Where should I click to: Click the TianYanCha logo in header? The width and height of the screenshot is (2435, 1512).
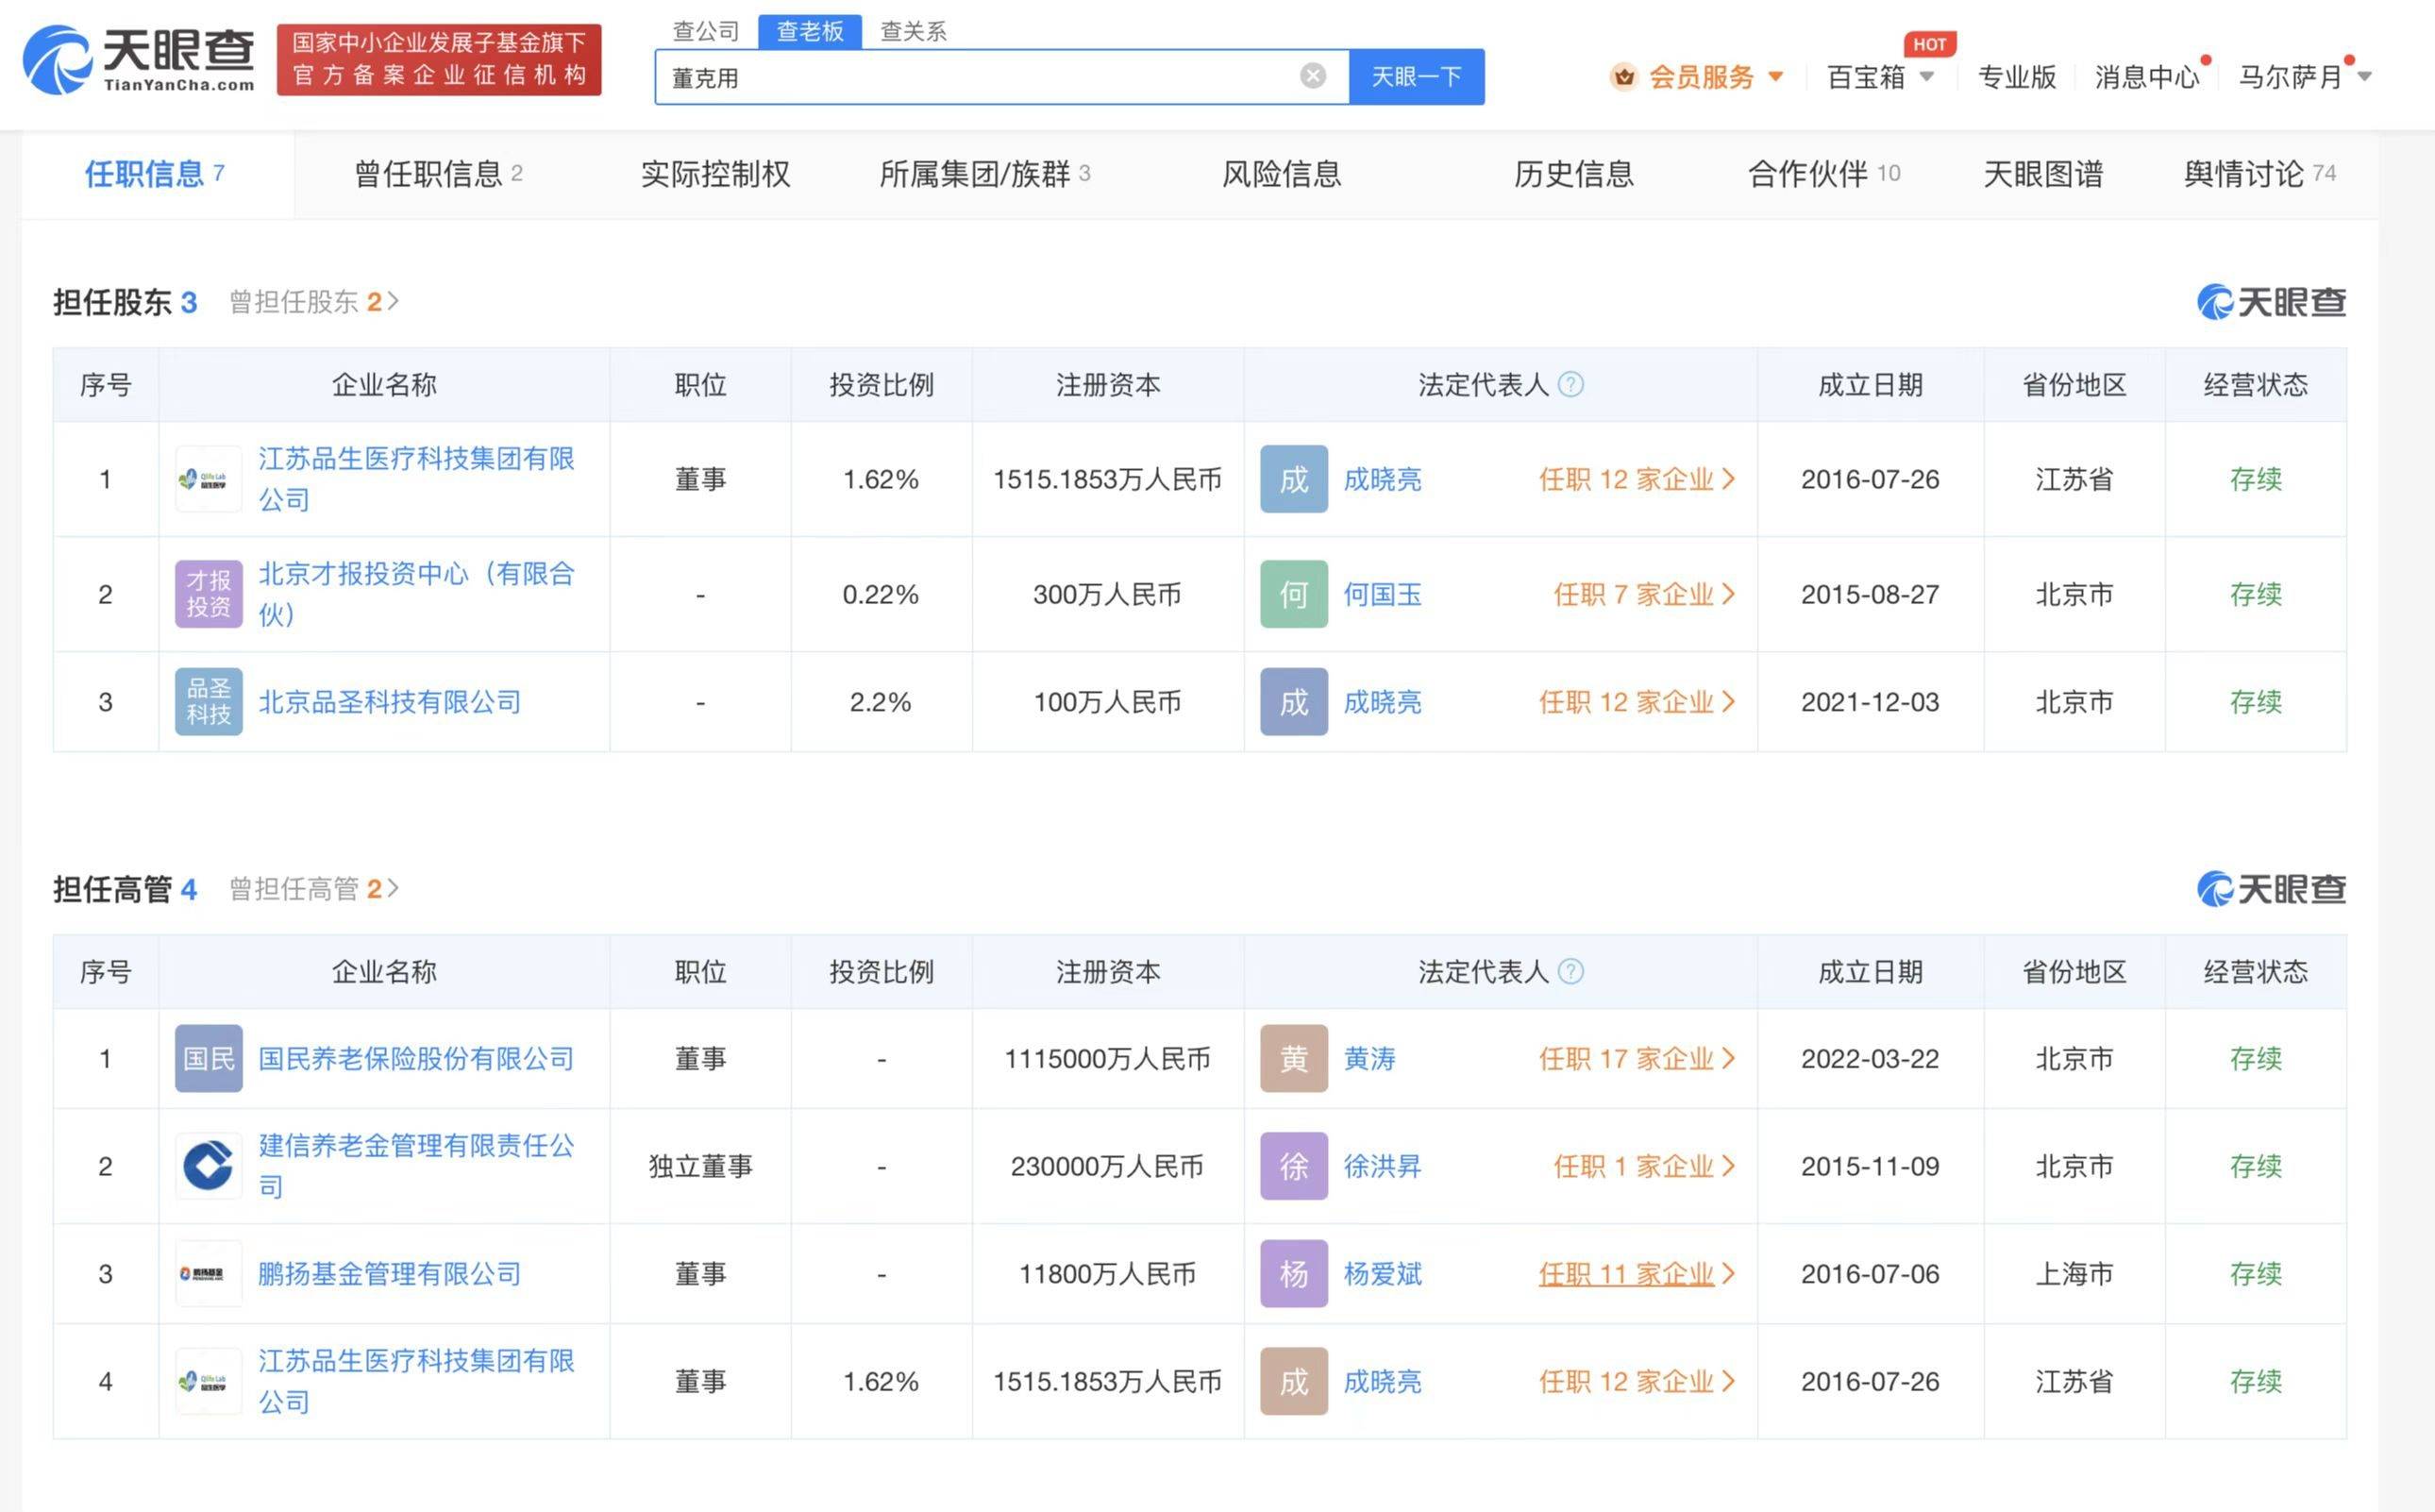click(138, 60)
